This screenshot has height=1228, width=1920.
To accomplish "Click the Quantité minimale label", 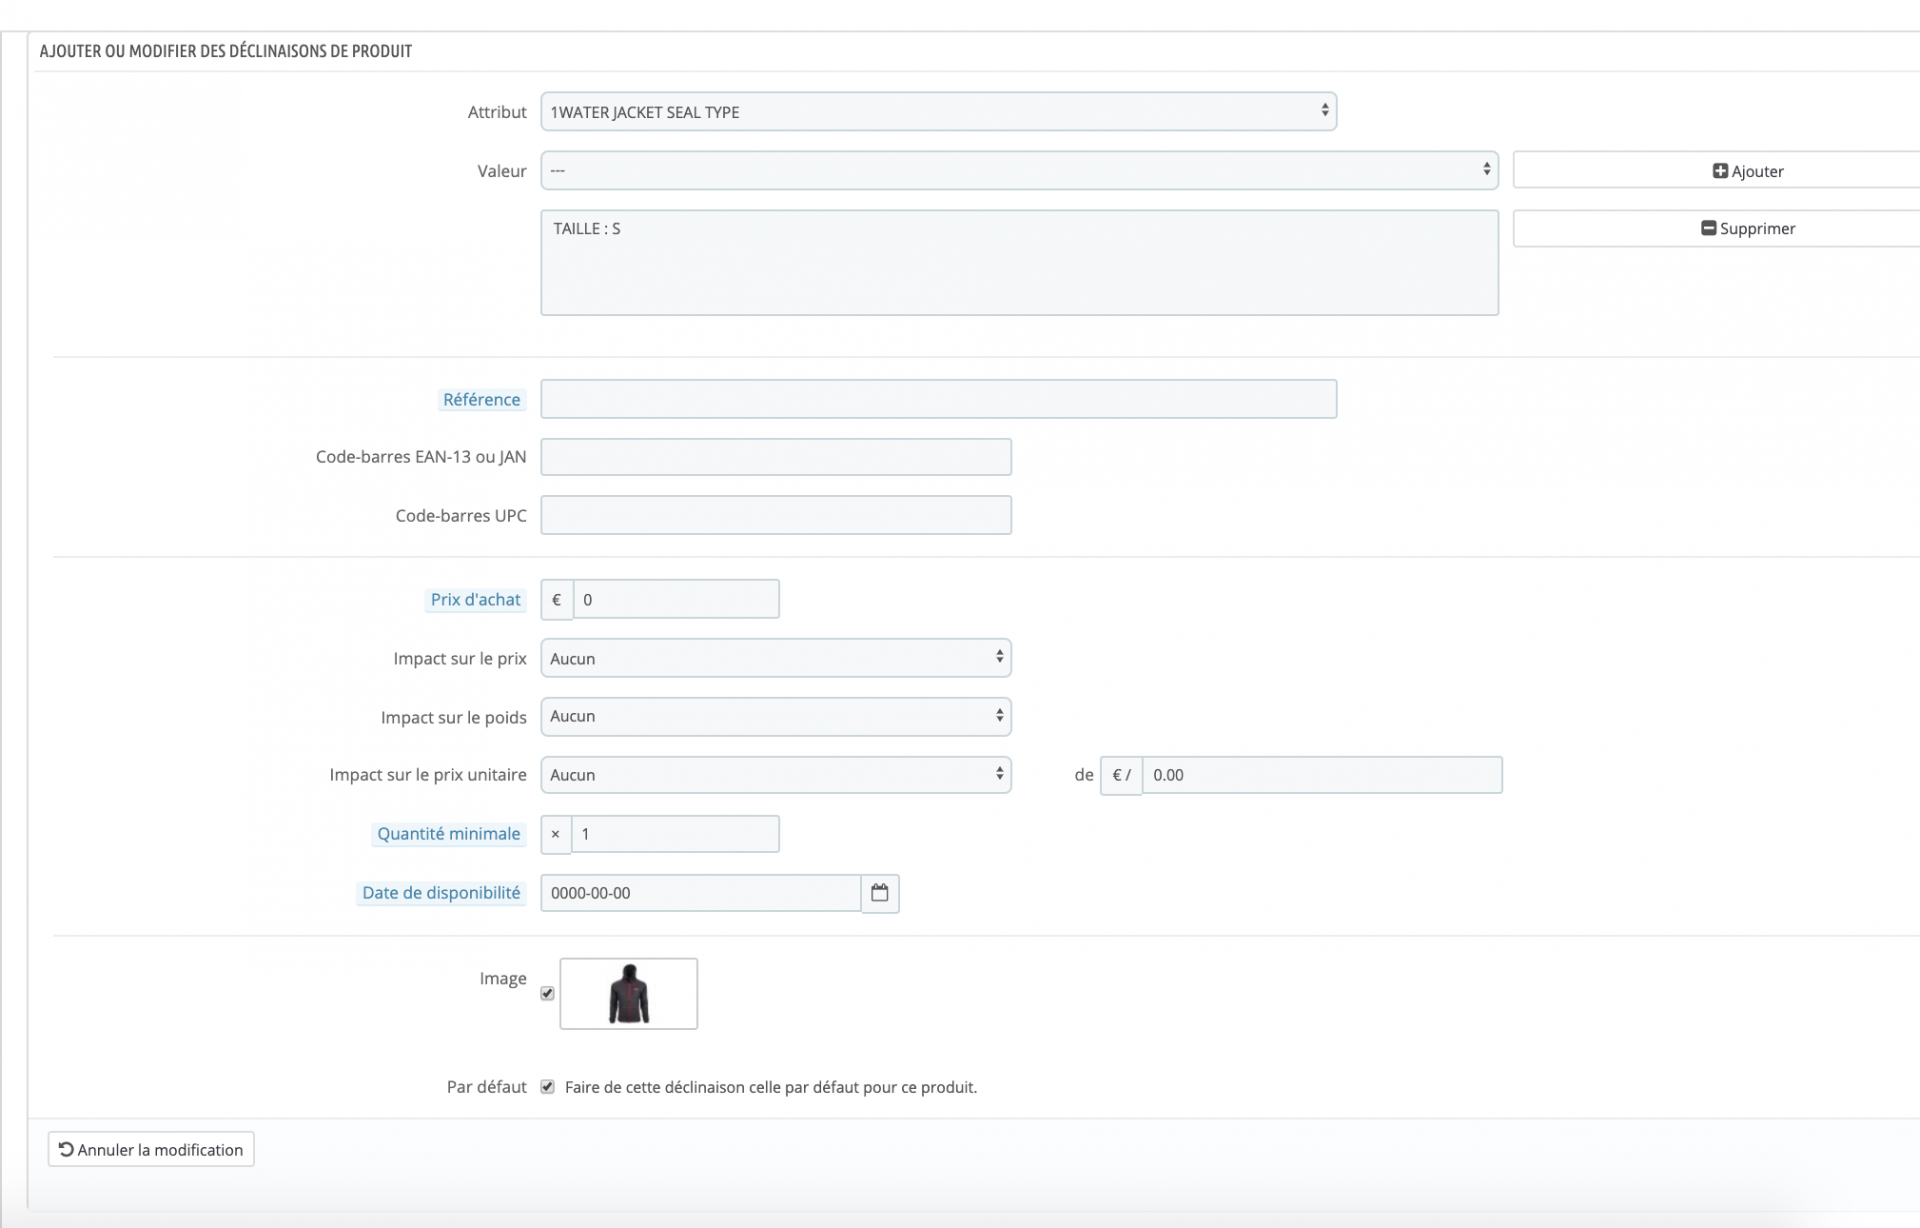I will point(449,834).
